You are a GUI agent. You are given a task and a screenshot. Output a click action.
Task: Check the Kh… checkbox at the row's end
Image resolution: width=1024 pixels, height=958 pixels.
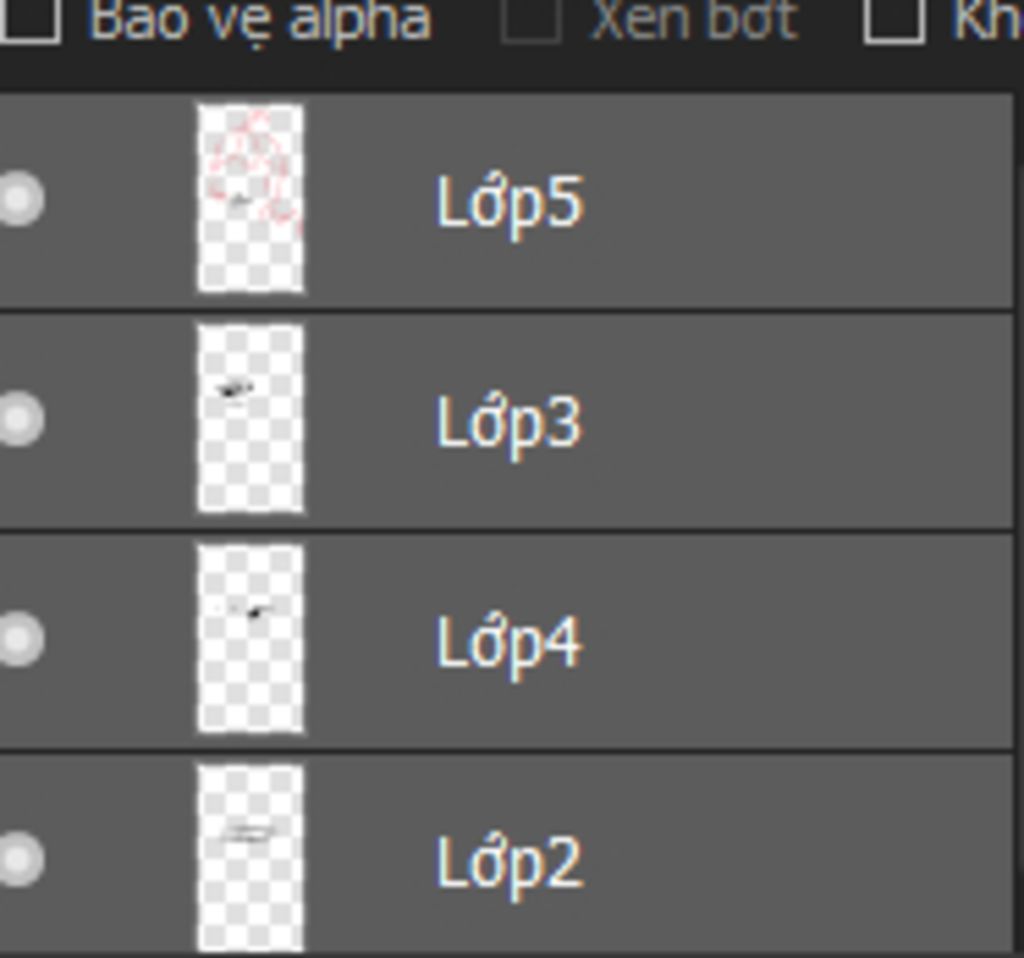coord(894,20)
